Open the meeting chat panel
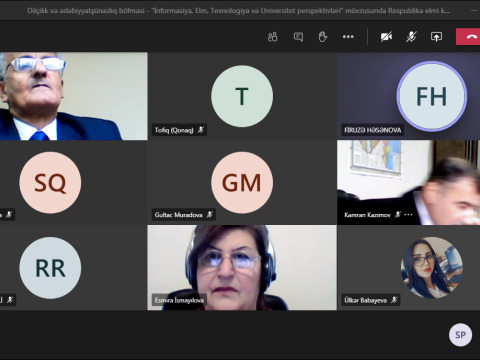 tap(298, 37)
